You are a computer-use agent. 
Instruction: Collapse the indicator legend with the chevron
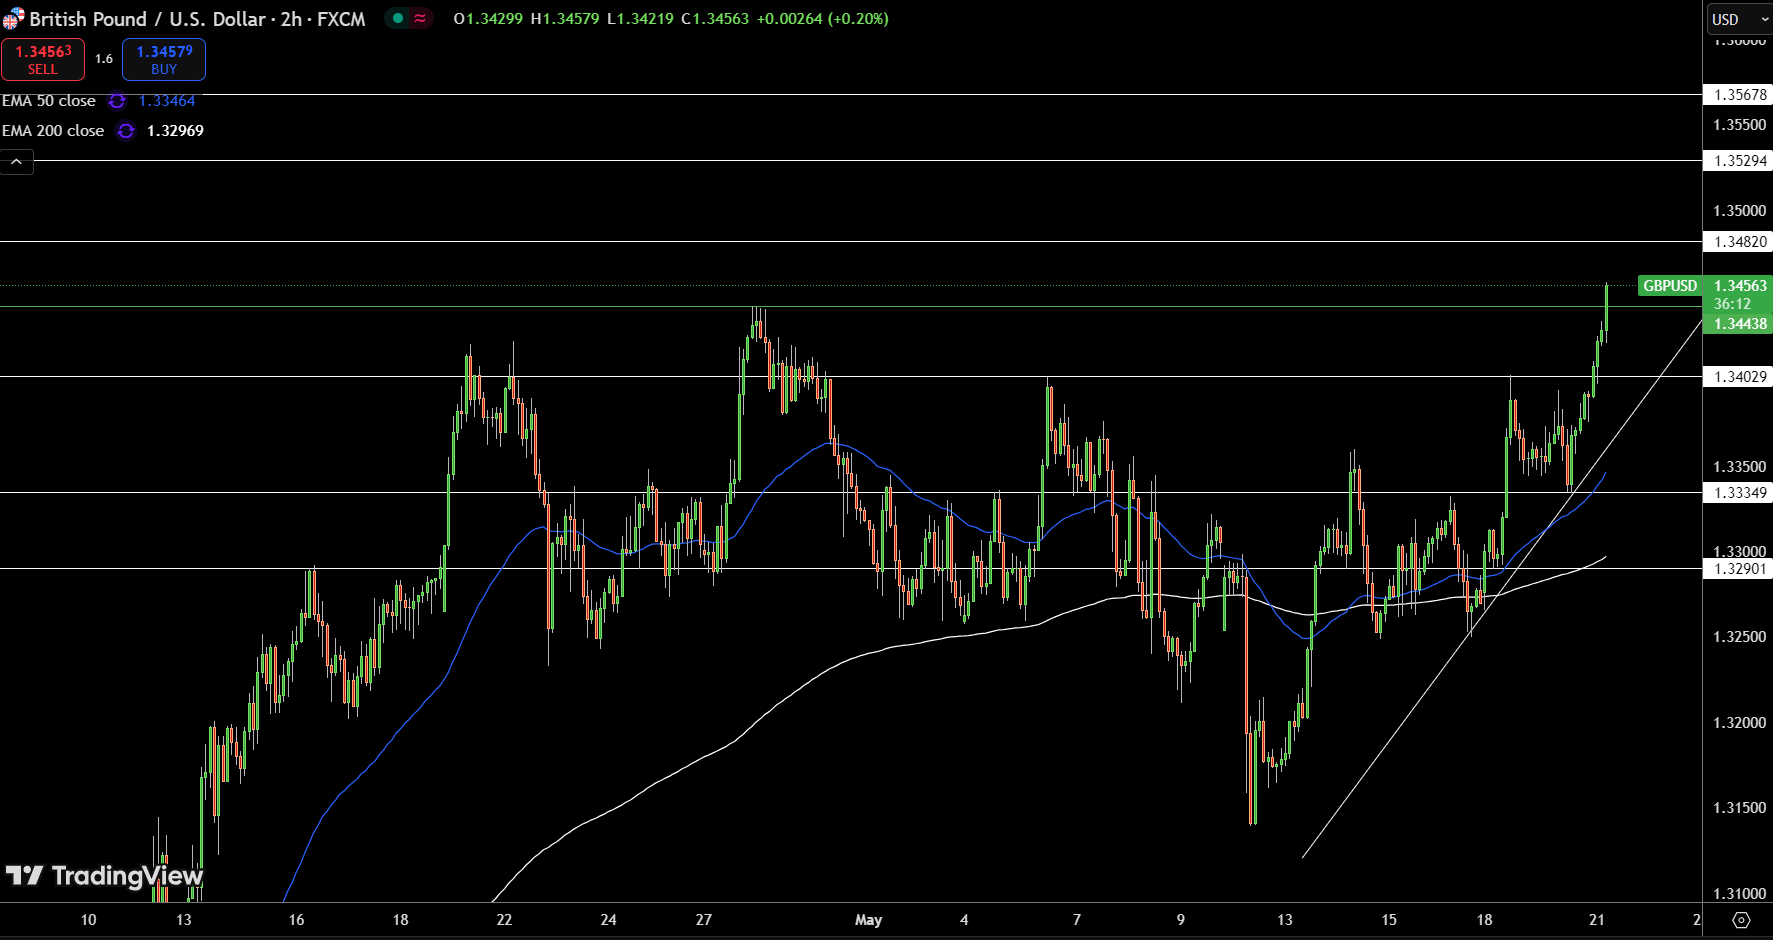17,161
